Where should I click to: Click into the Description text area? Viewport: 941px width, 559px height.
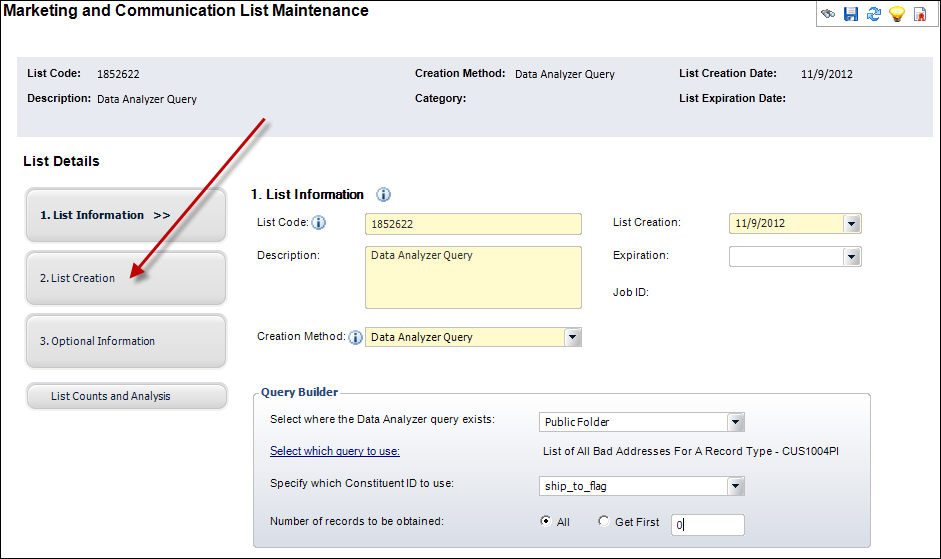point(473,277)
